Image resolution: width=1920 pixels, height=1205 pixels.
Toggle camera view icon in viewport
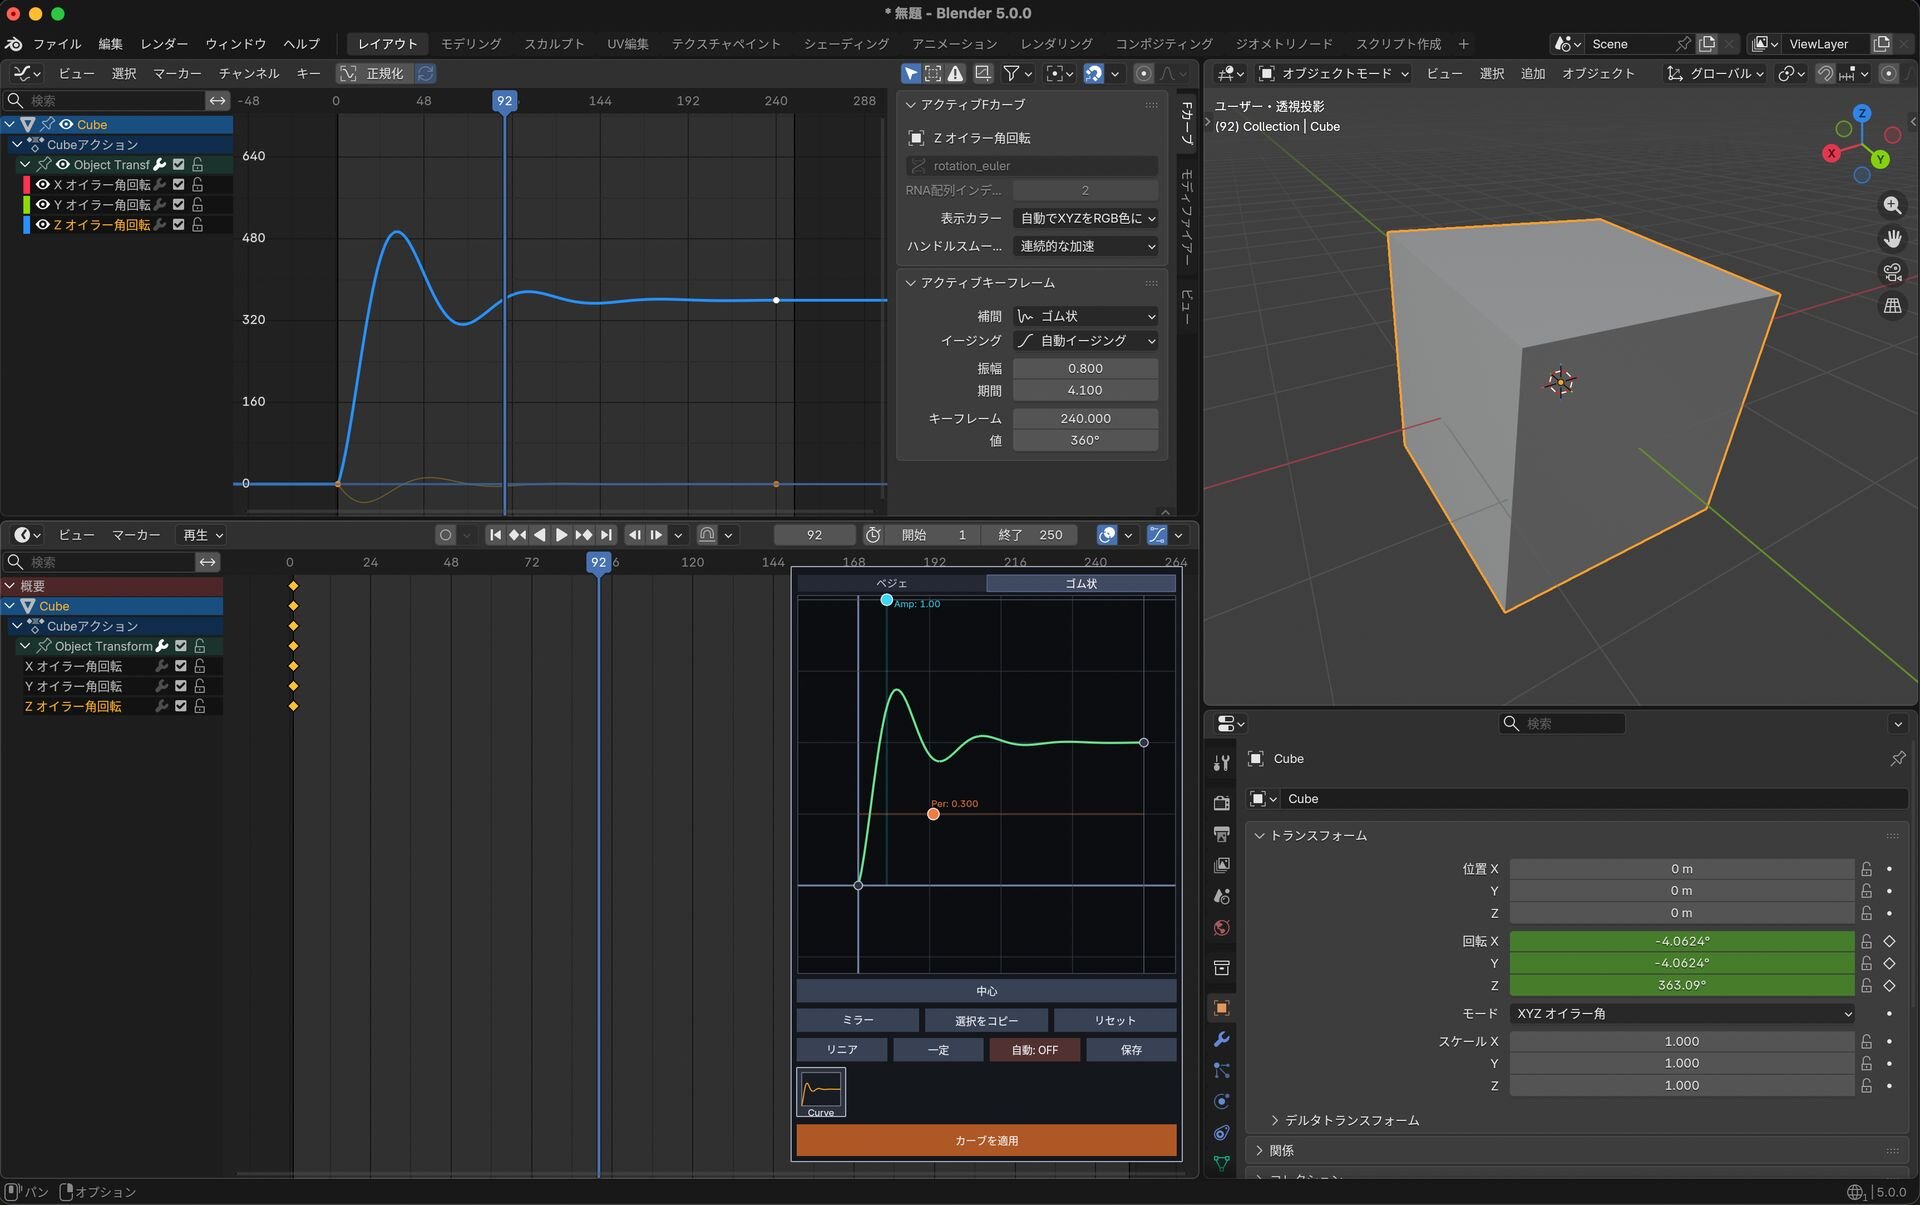coord(1892,272)
